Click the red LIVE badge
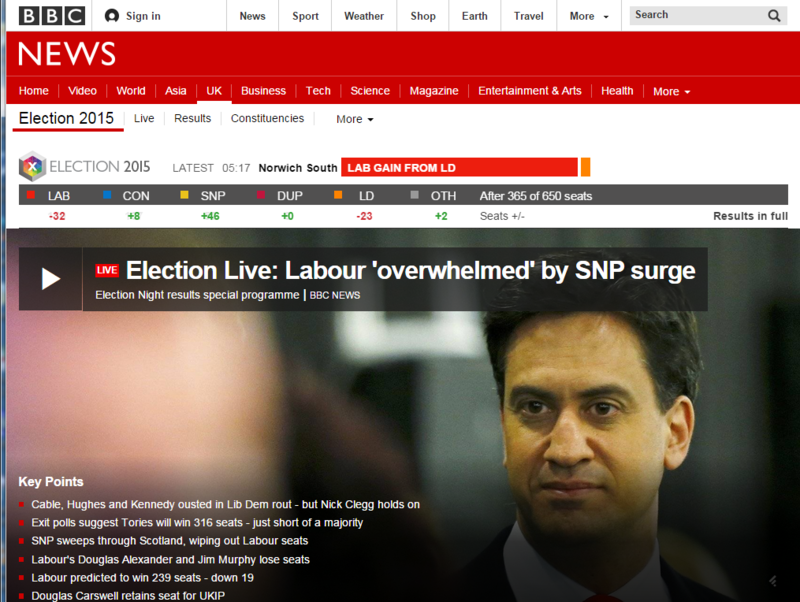Viewport: 800px width, 602px height. point(107,270)
